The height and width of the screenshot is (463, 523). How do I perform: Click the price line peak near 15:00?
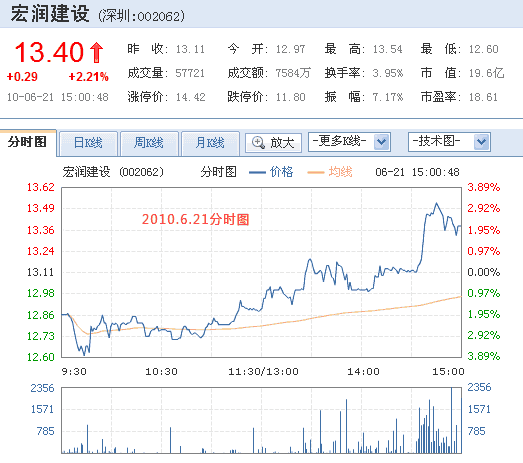[x=436, y=203]
